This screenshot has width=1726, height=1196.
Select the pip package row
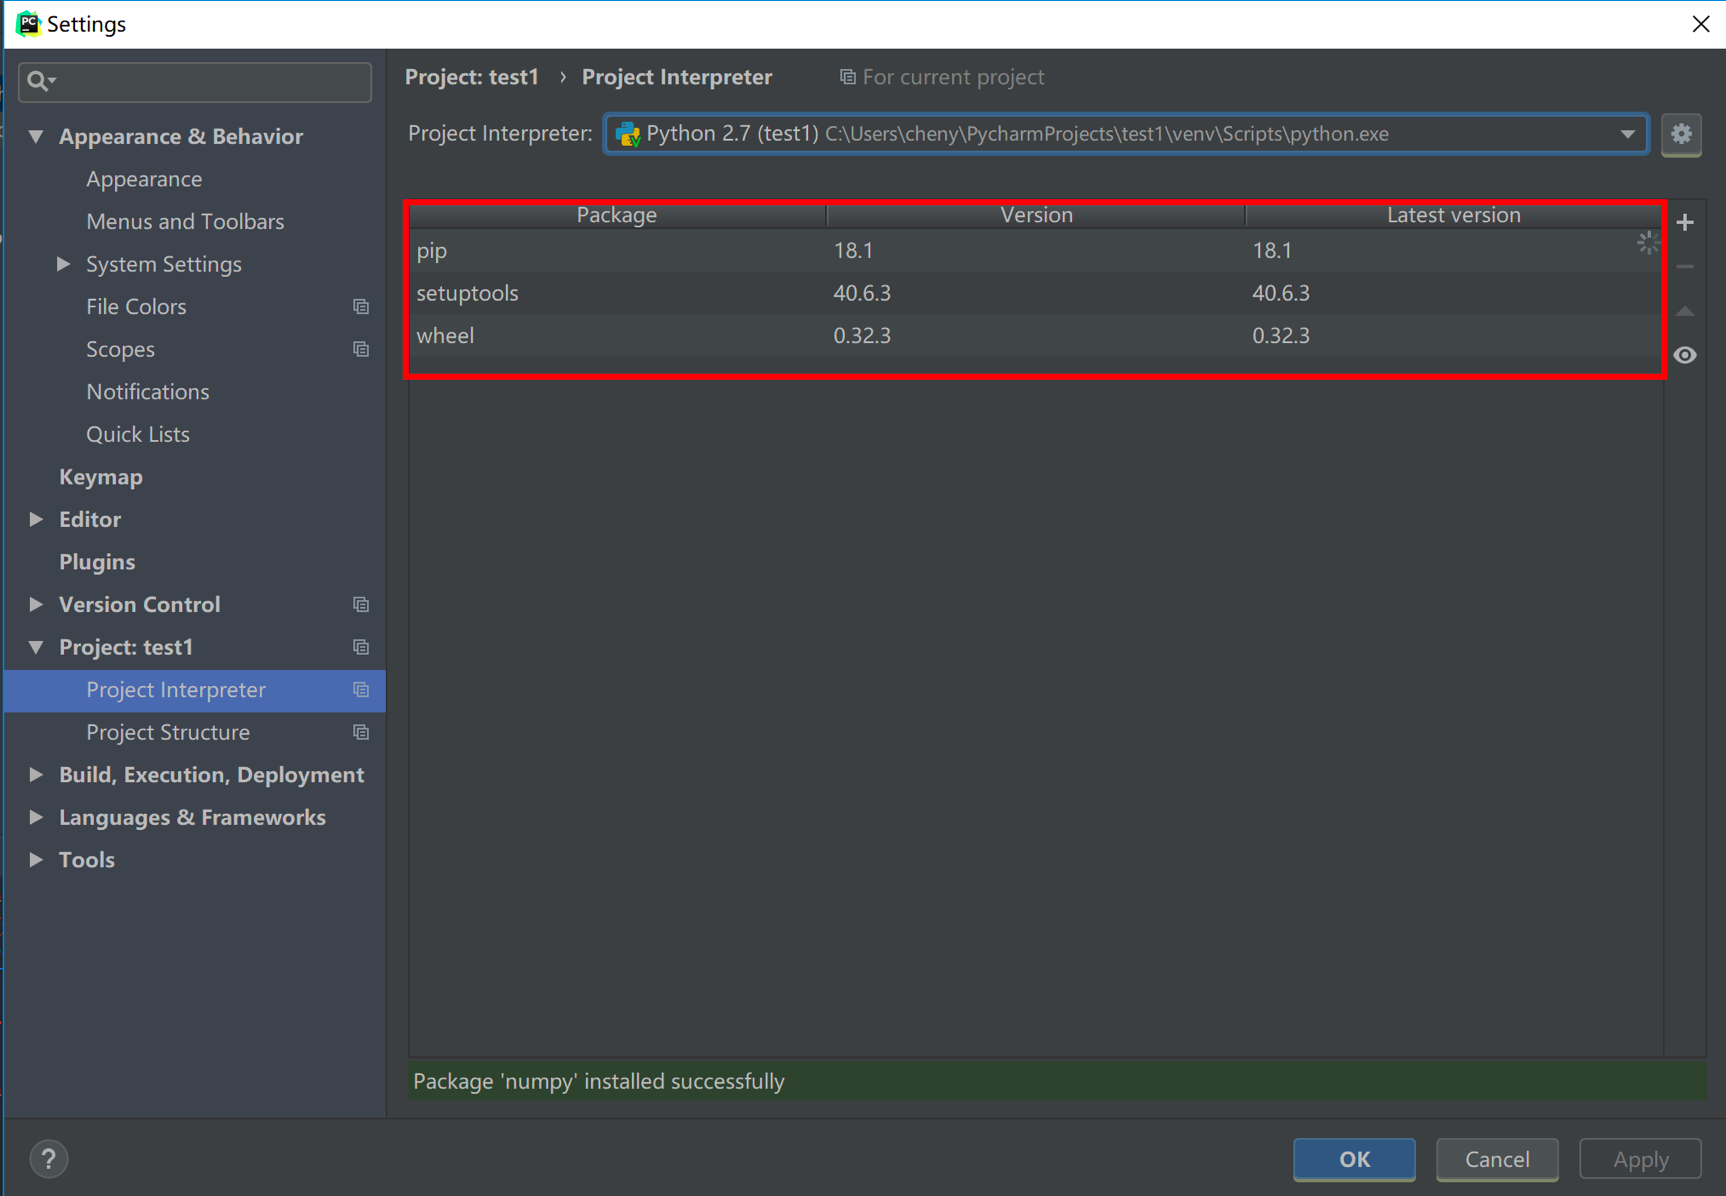click(x=1035, y=250)
